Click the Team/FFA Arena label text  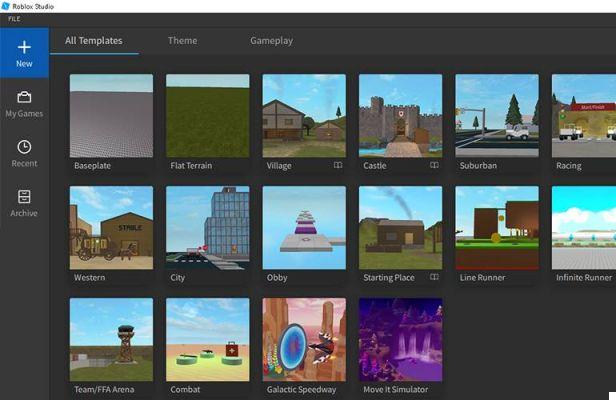pos(104,389)
